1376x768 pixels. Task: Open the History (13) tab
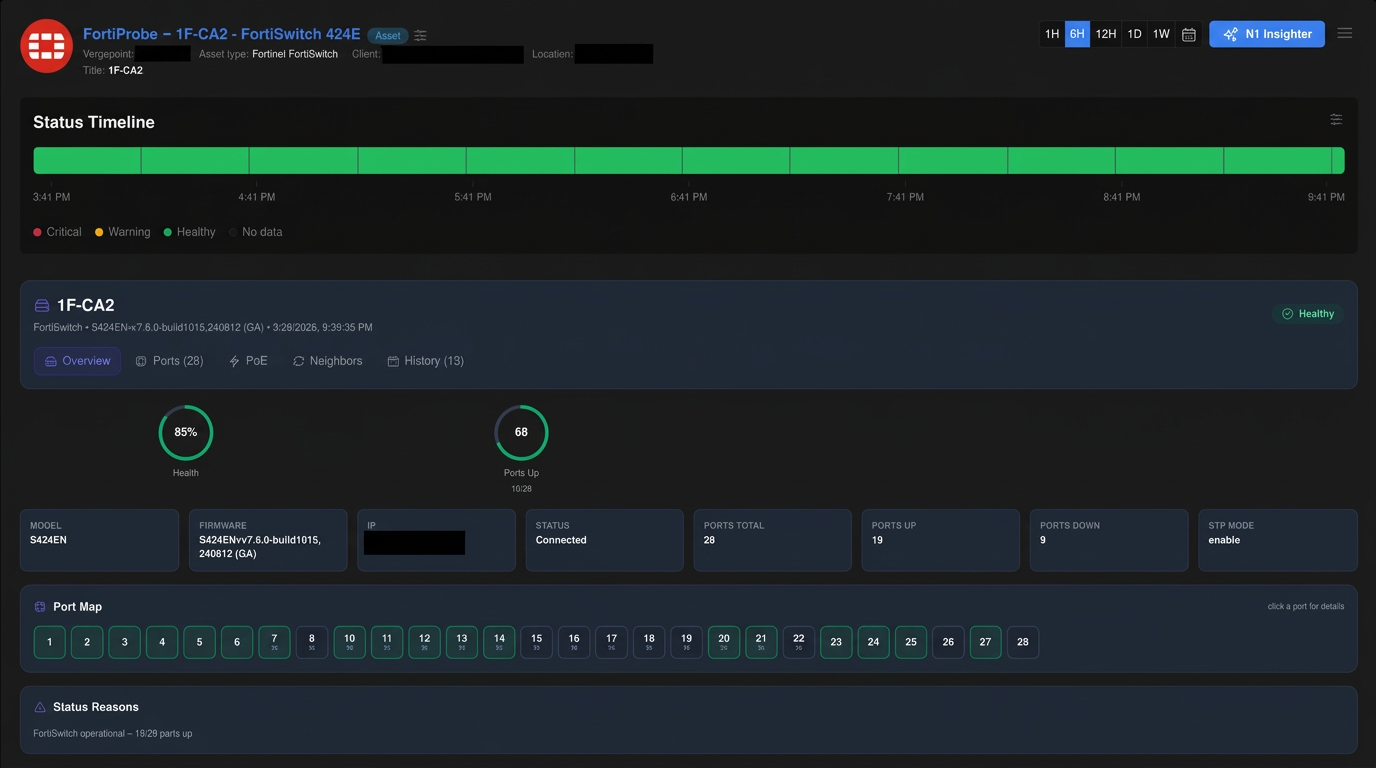click(426, 361)
